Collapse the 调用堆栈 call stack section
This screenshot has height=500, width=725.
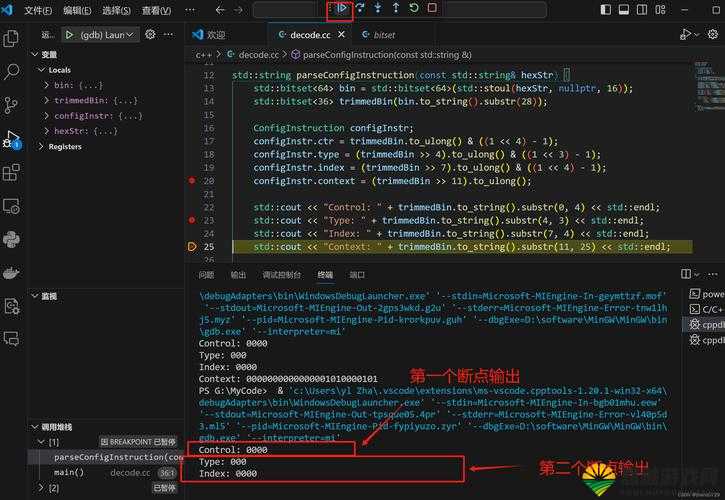pos(35,426)
